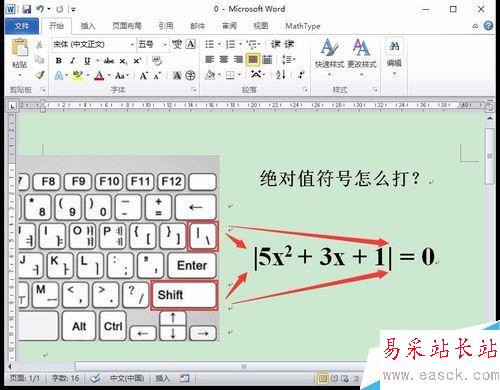This screenshot has width=500, height=390.
Task: Click the Copy icon in clipboard group
Action: [x=39, y=60]
